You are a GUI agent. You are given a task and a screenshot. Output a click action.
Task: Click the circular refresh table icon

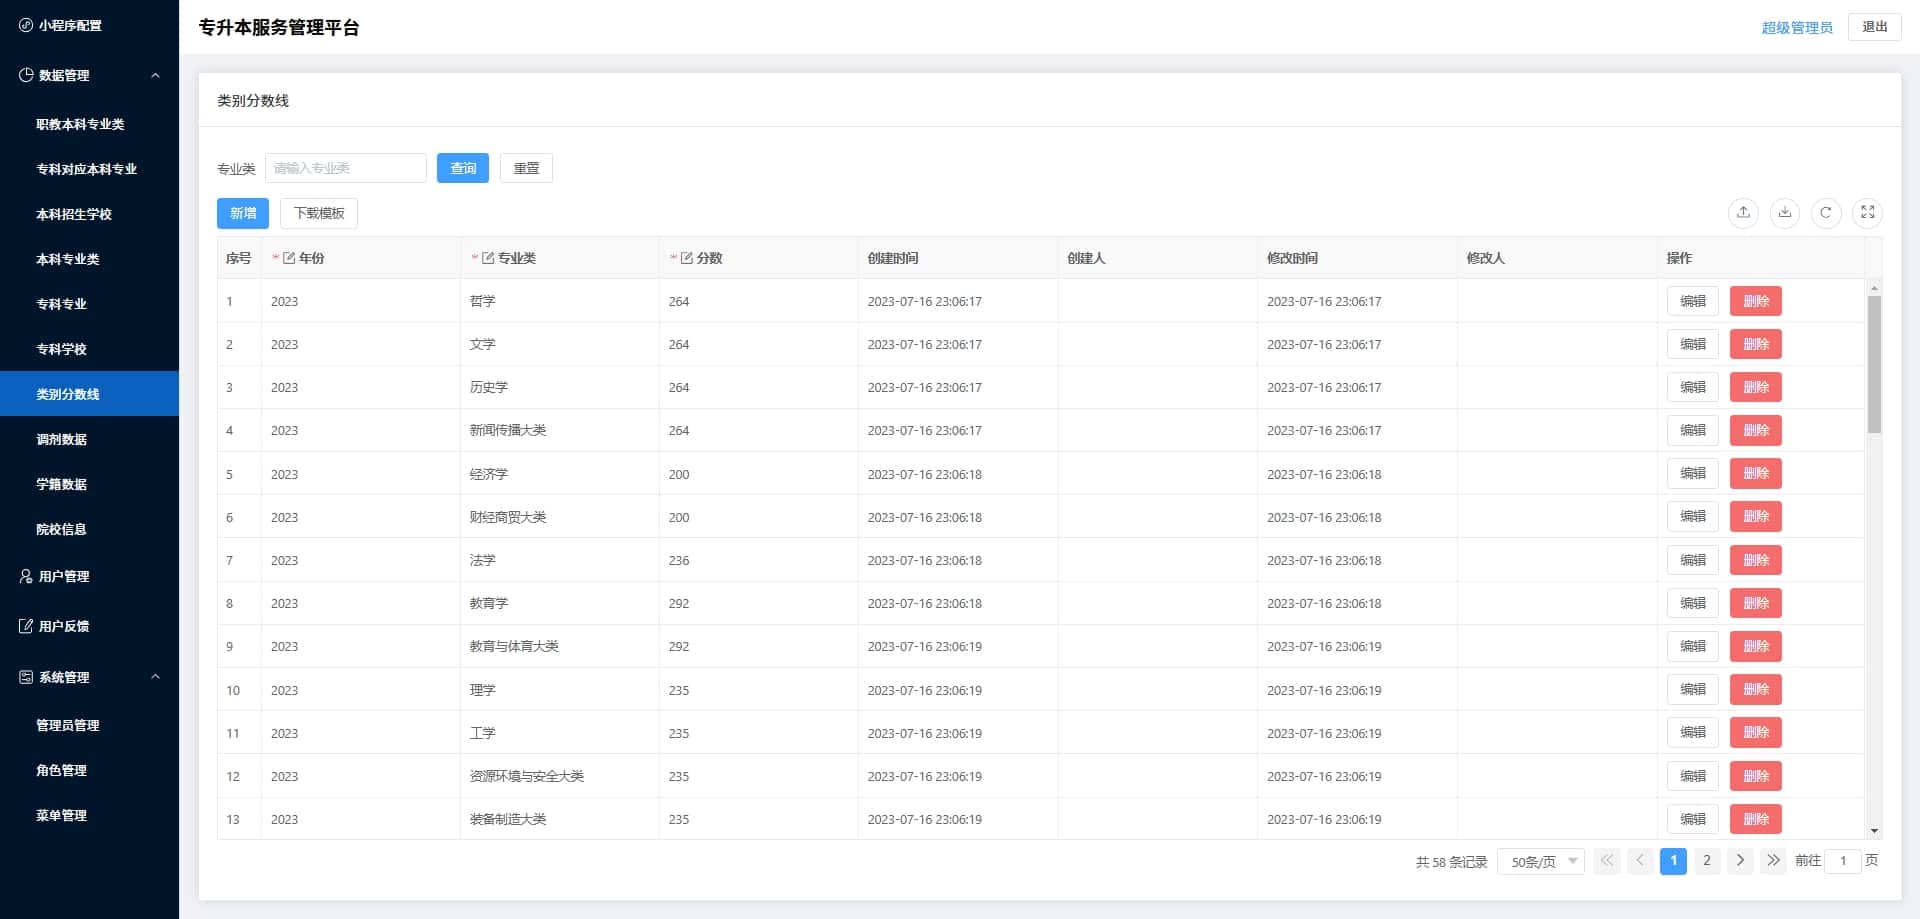[1826, 212]
